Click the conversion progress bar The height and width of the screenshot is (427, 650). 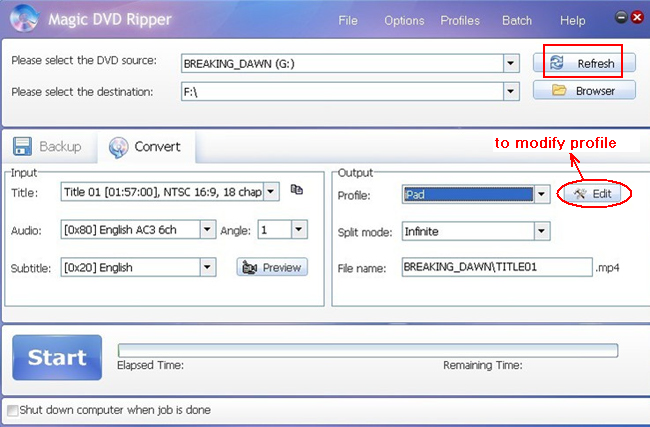click(x=368, y=350)
